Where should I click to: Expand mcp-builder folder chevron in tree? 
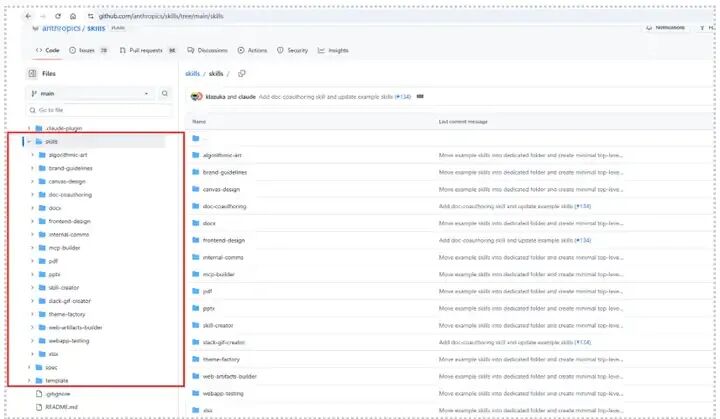[x=33, y=248]
